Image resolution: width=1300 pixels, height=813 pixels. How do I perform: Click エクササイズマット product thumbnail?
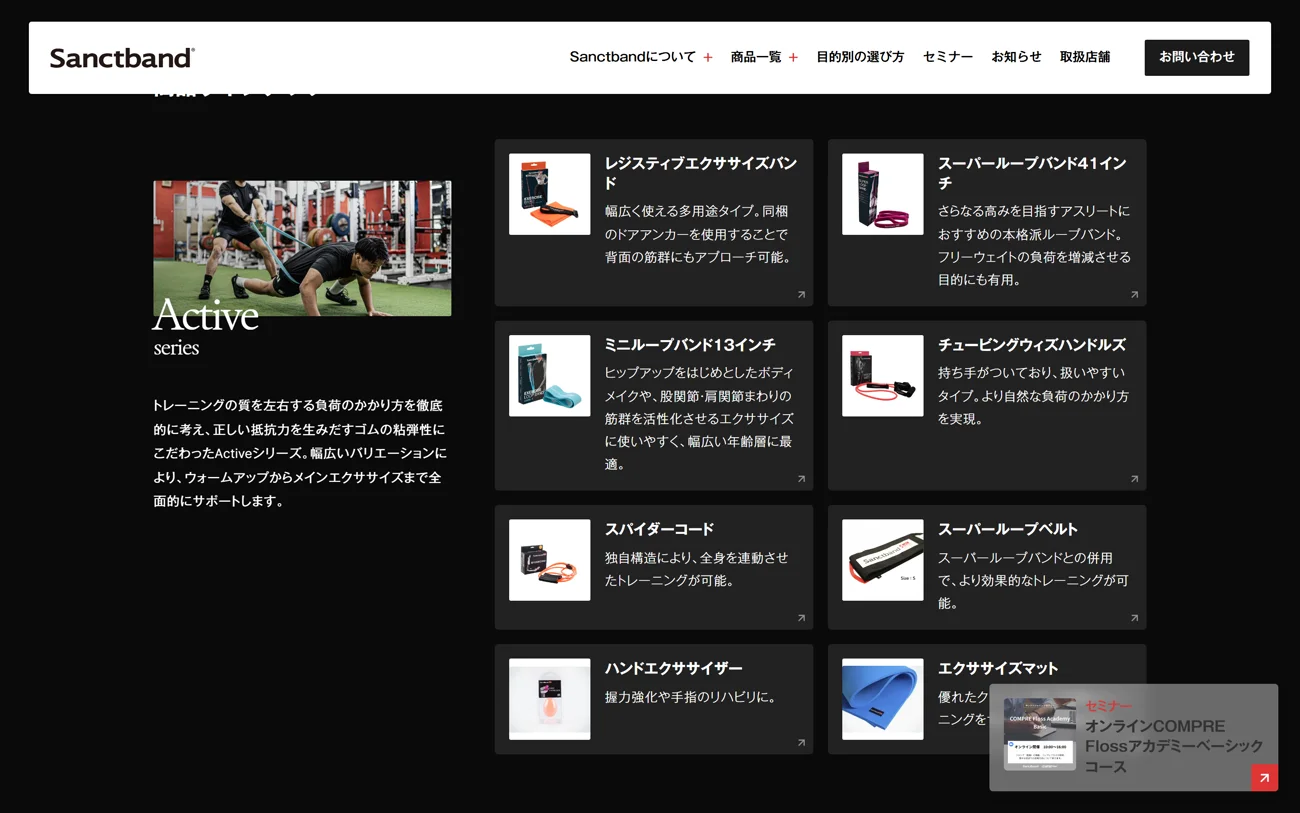point(882,699)
